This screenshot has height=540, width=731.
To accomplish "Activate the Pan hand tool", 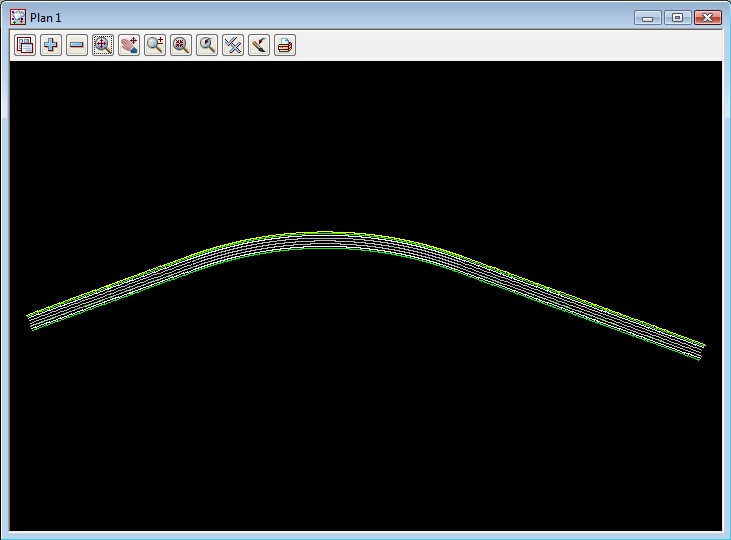I will (129, 45).
